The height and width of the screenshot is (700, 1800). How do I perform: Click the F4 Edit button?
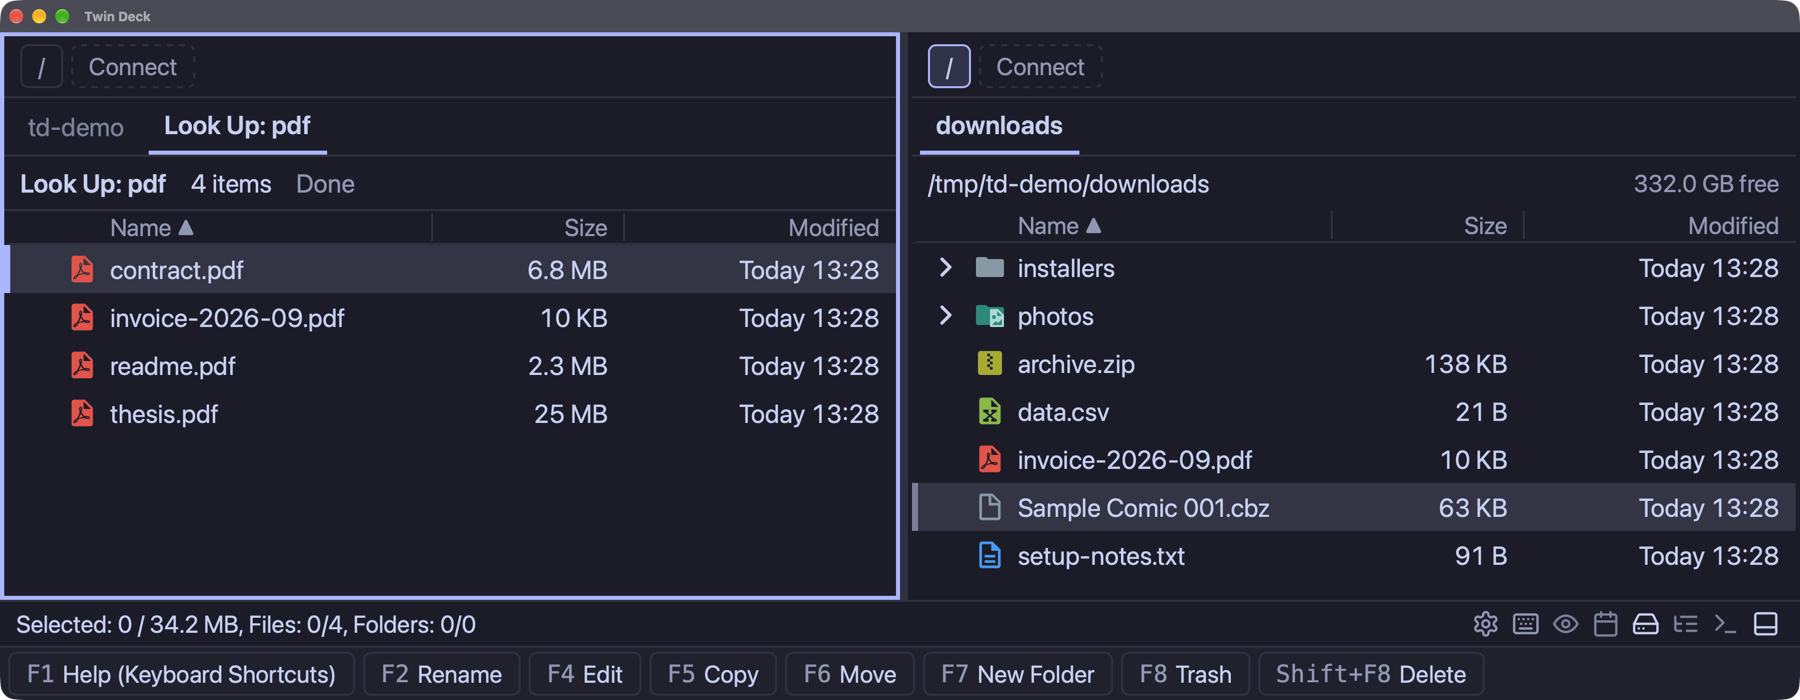point(585,674)
